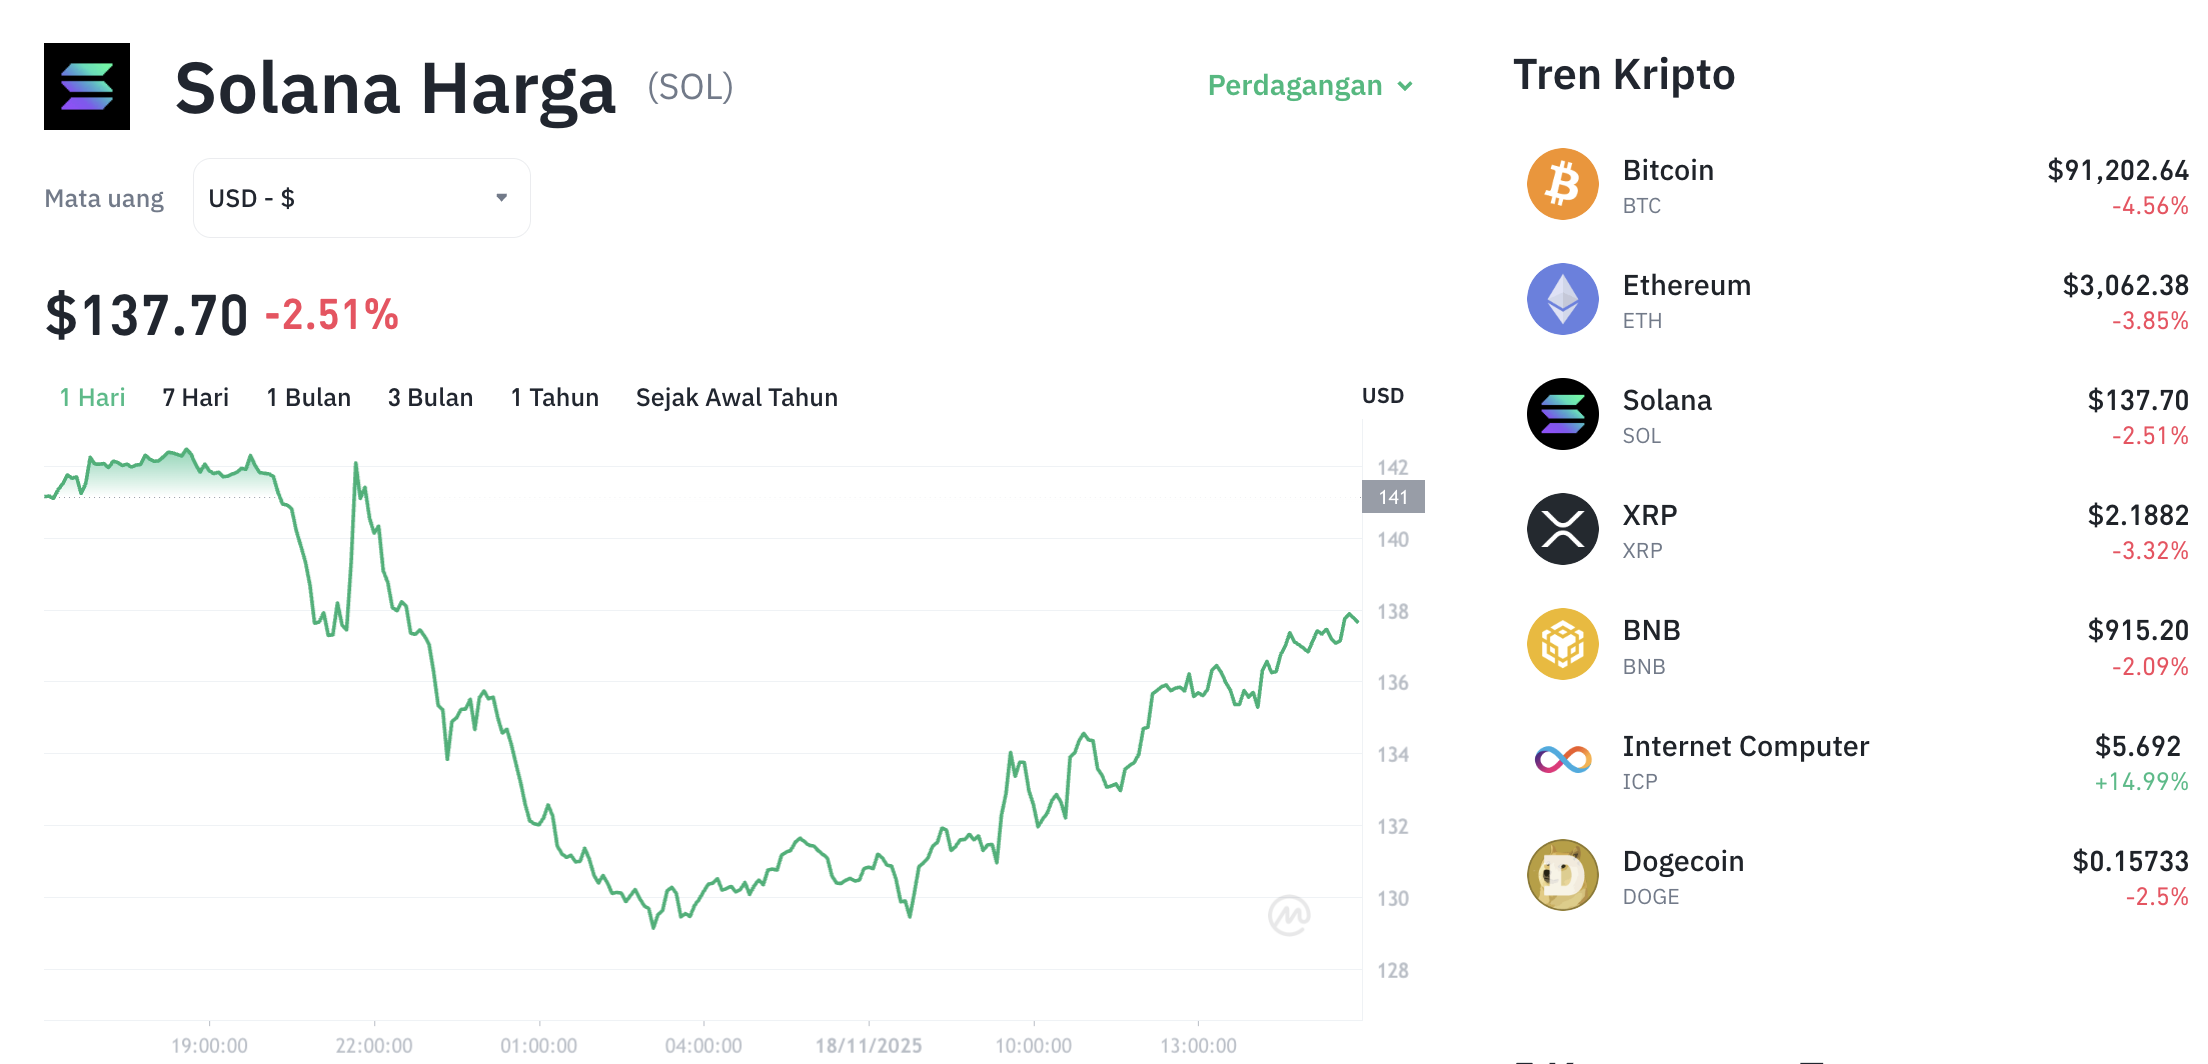2208x1064 pixels.
Task: Select the Ethereum logo in Tren Kripto
Action: (1561, 299)
